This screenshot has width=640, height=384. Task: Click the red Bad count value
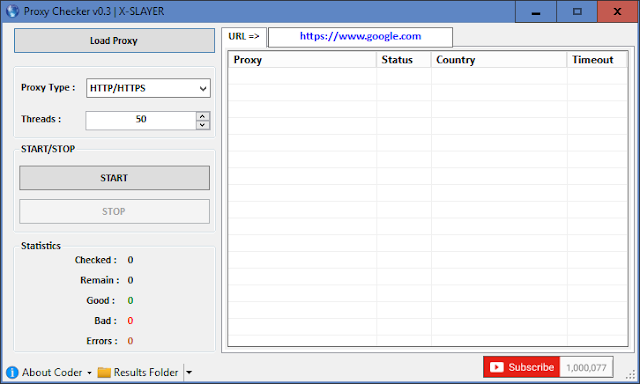pyautogui.click(x=130, y=321)
